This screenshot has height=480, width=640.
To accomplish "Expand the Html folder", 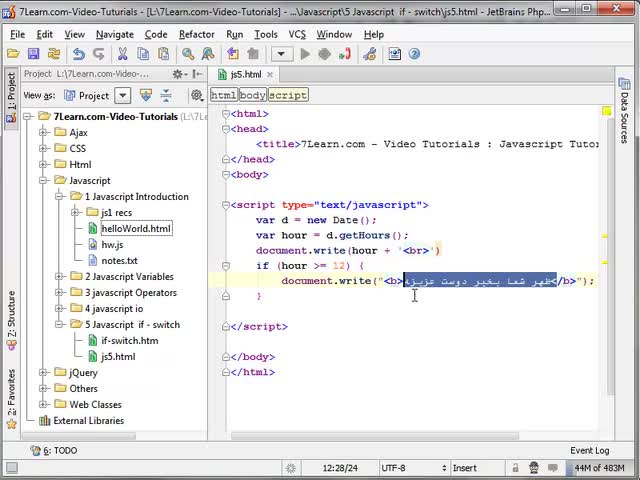I will pos(42,164).
